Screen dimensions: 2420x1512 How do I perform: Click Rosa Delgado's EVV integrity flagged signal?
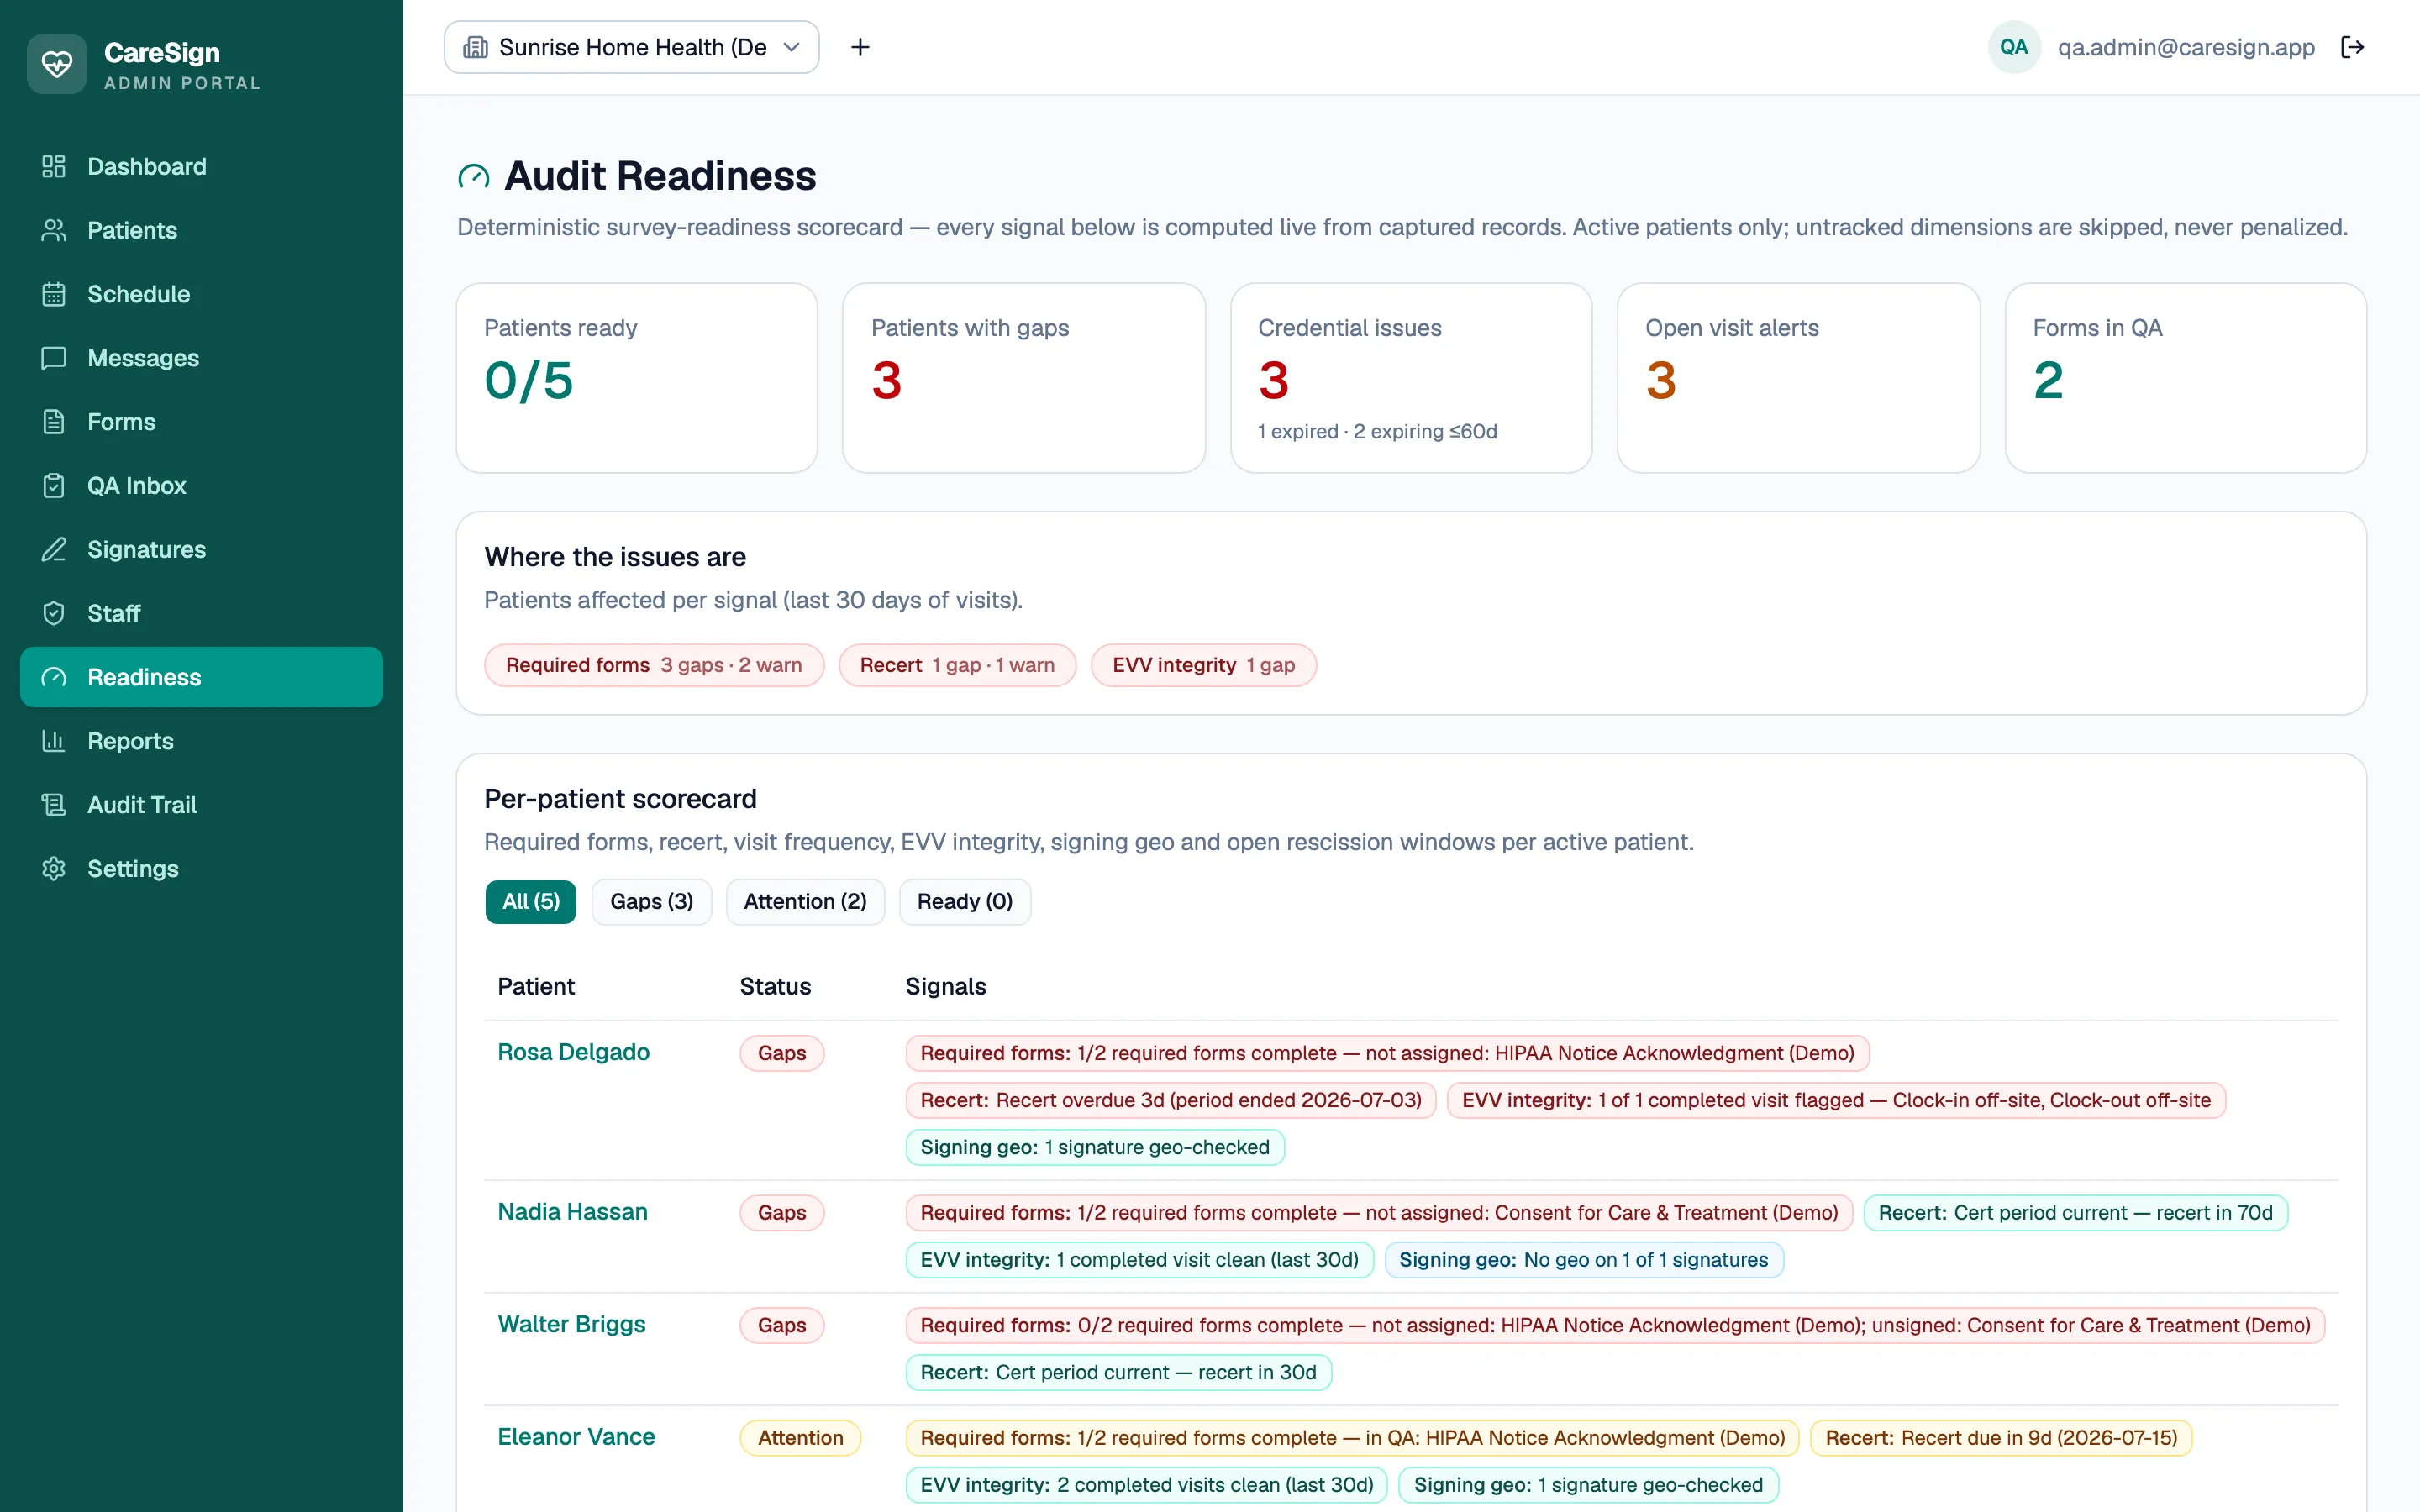1836,1100
